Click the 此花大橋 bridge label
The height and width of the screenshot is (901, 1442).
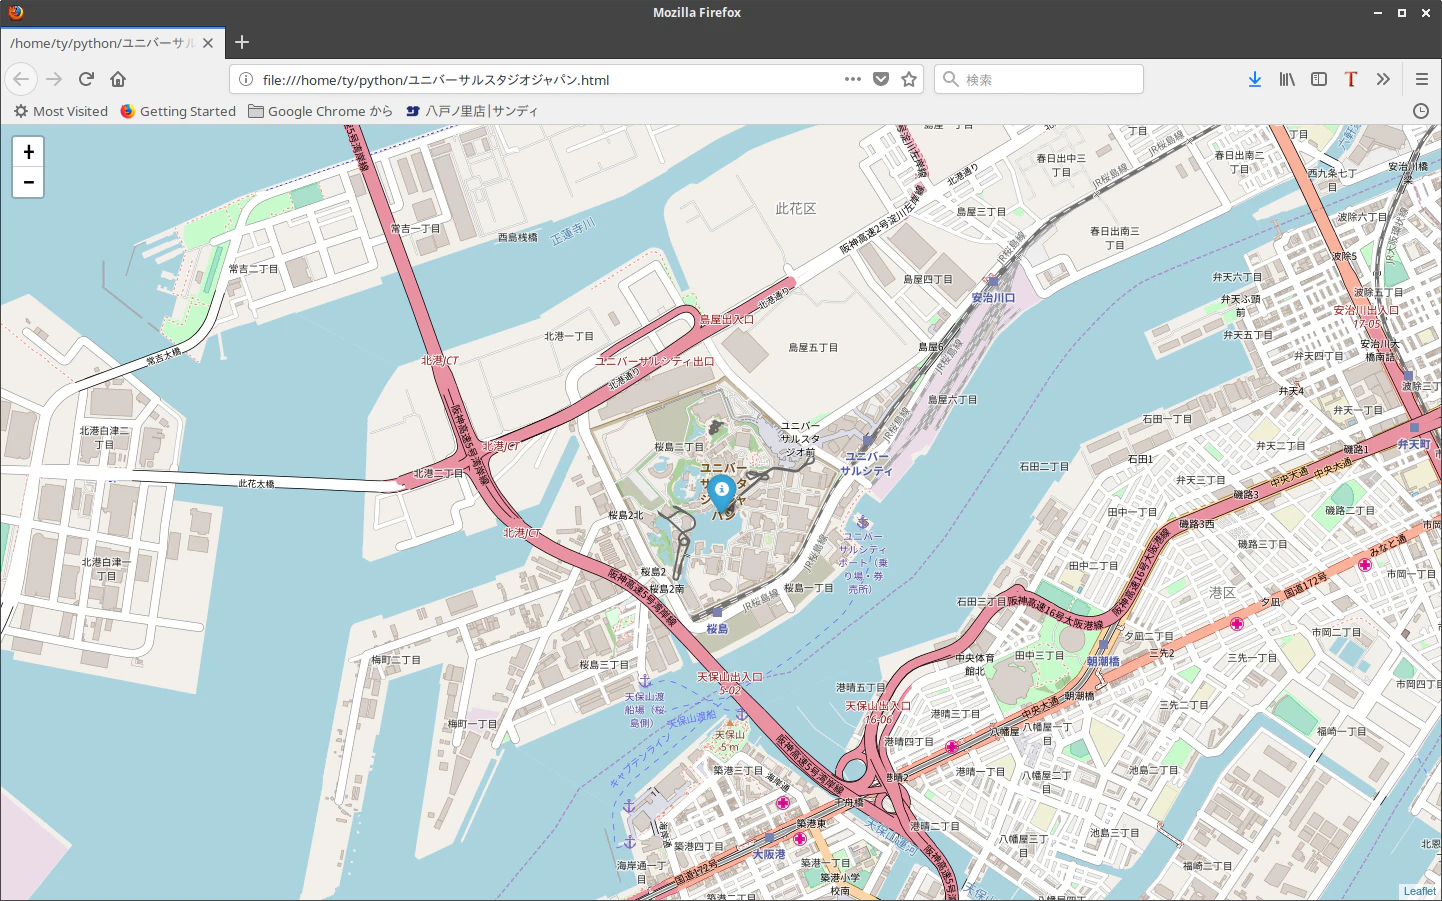256,484
